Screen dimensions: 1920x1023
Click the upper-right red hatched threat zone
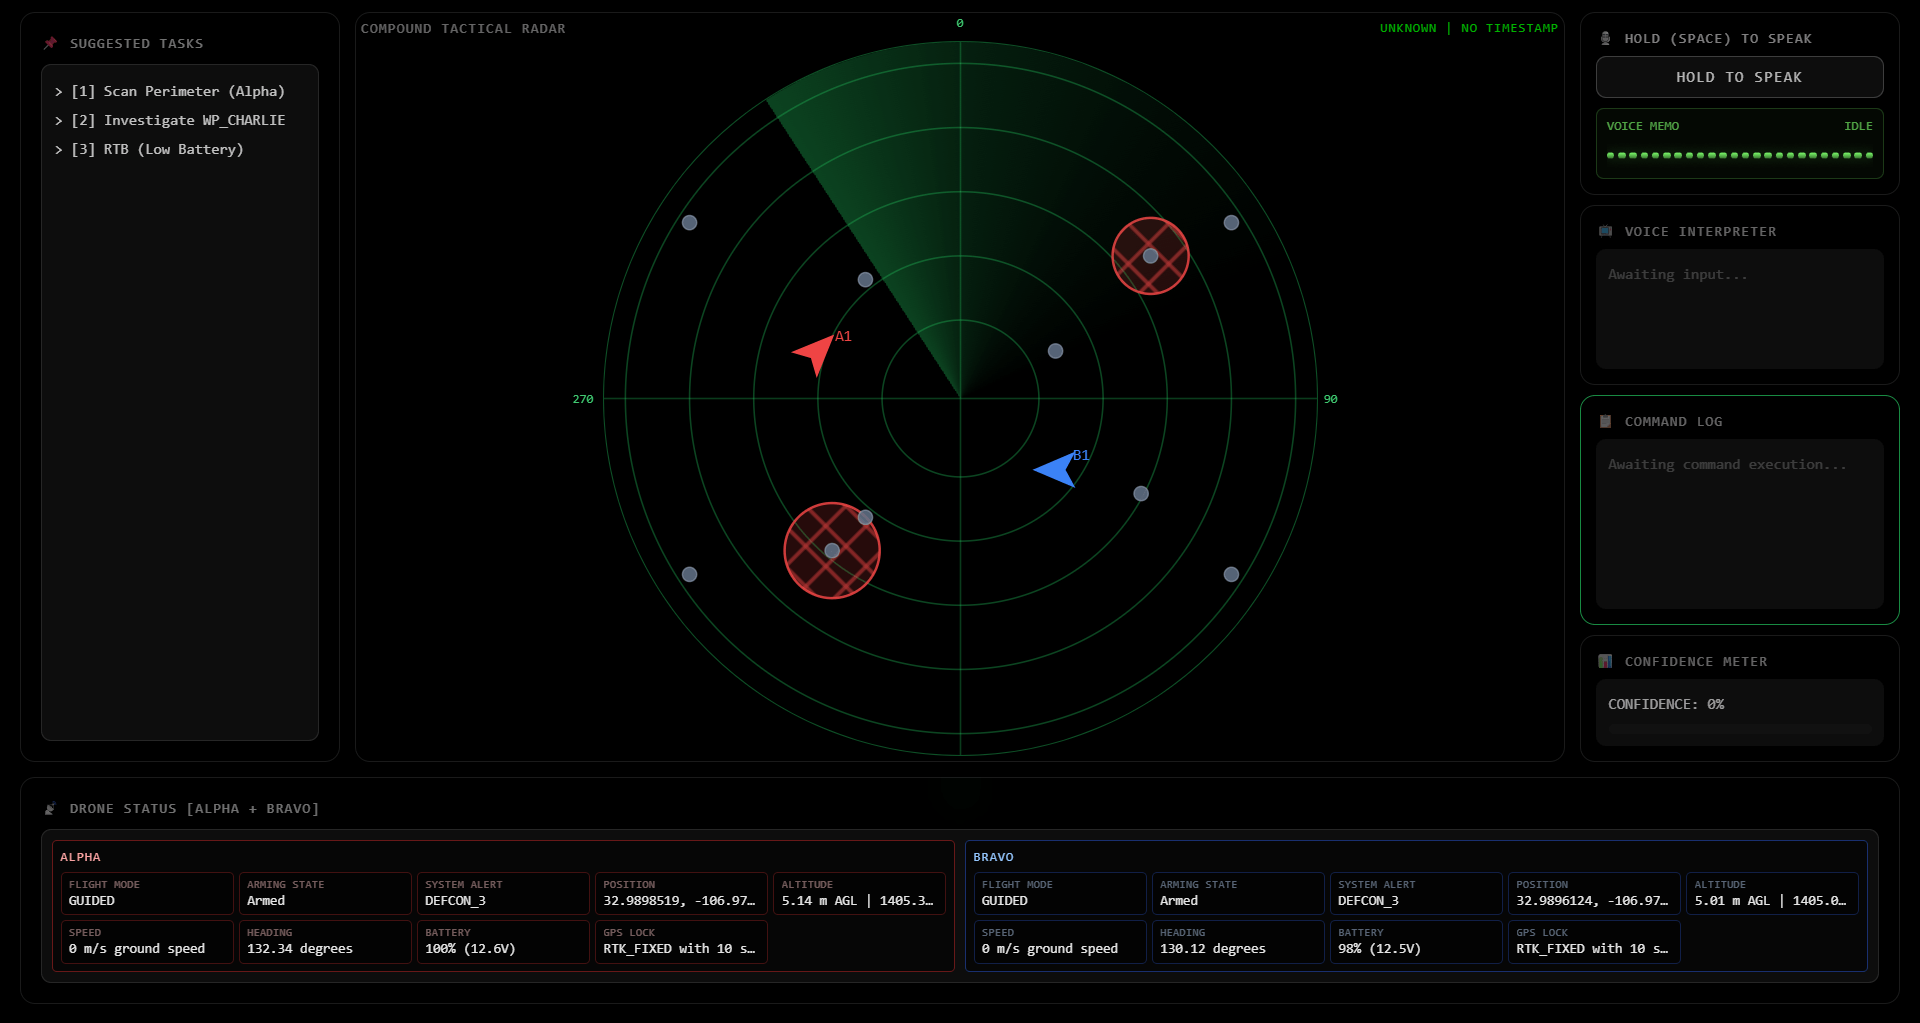tap(1150, 256)
